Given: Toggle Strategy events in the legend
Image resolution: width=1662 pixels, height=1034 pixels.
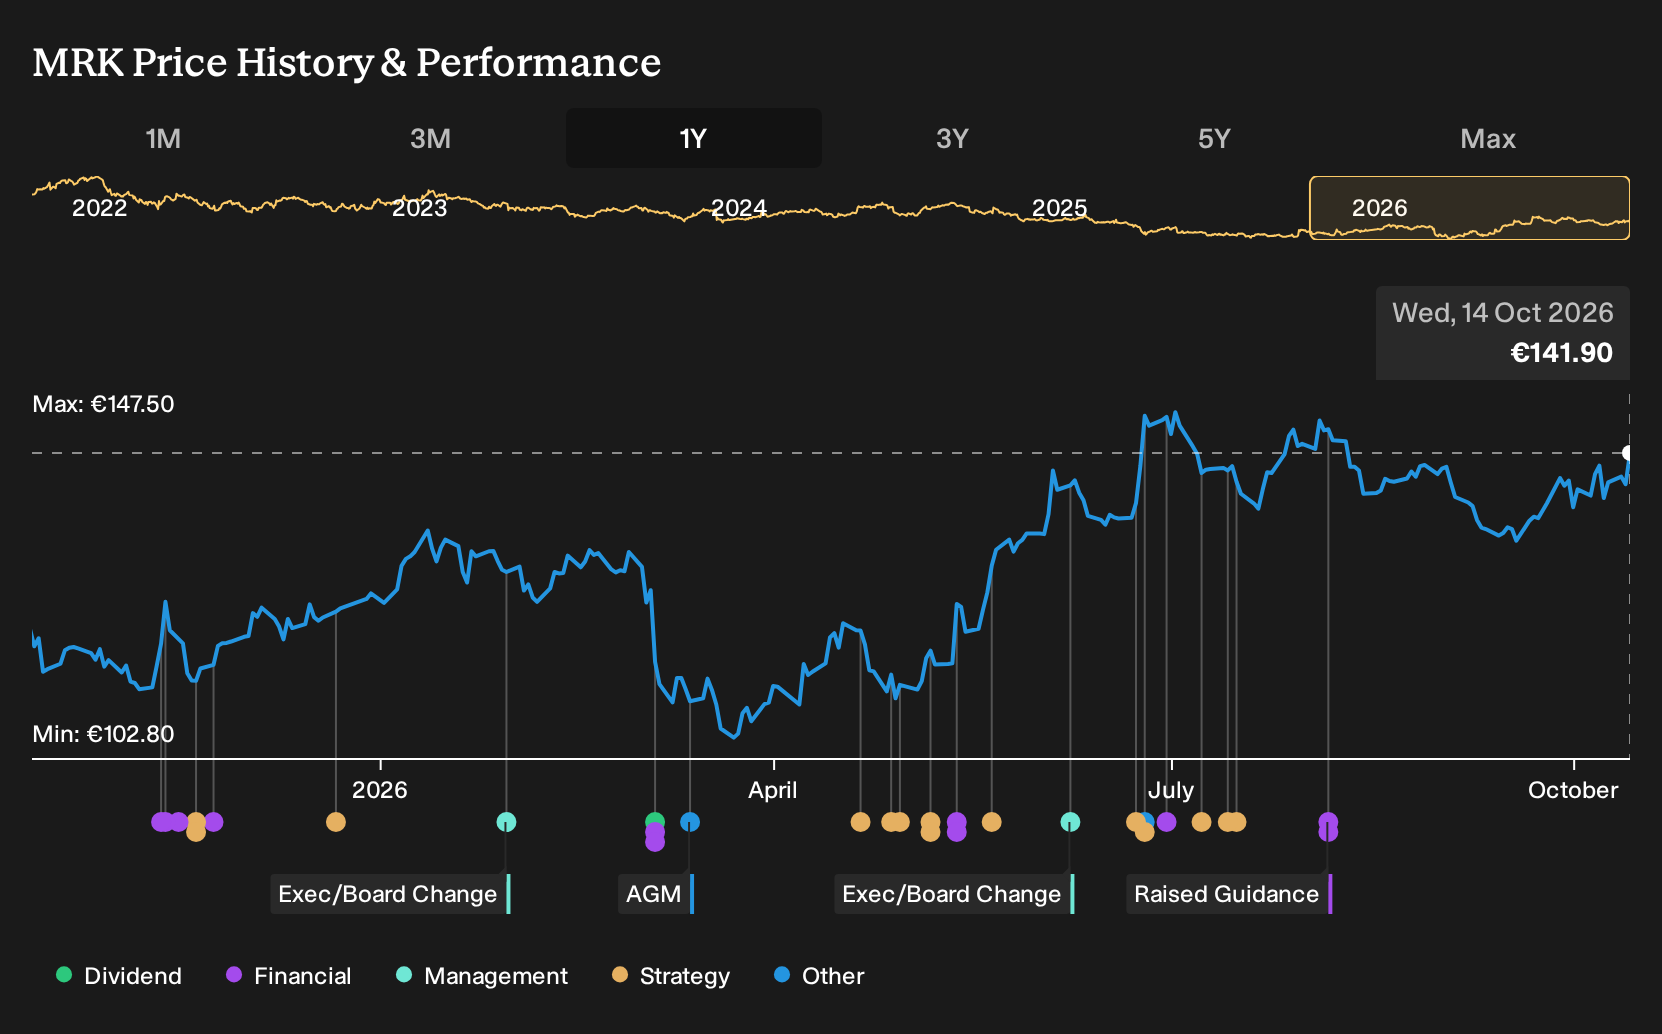Looking at the screenshot, I should point(671,976).
